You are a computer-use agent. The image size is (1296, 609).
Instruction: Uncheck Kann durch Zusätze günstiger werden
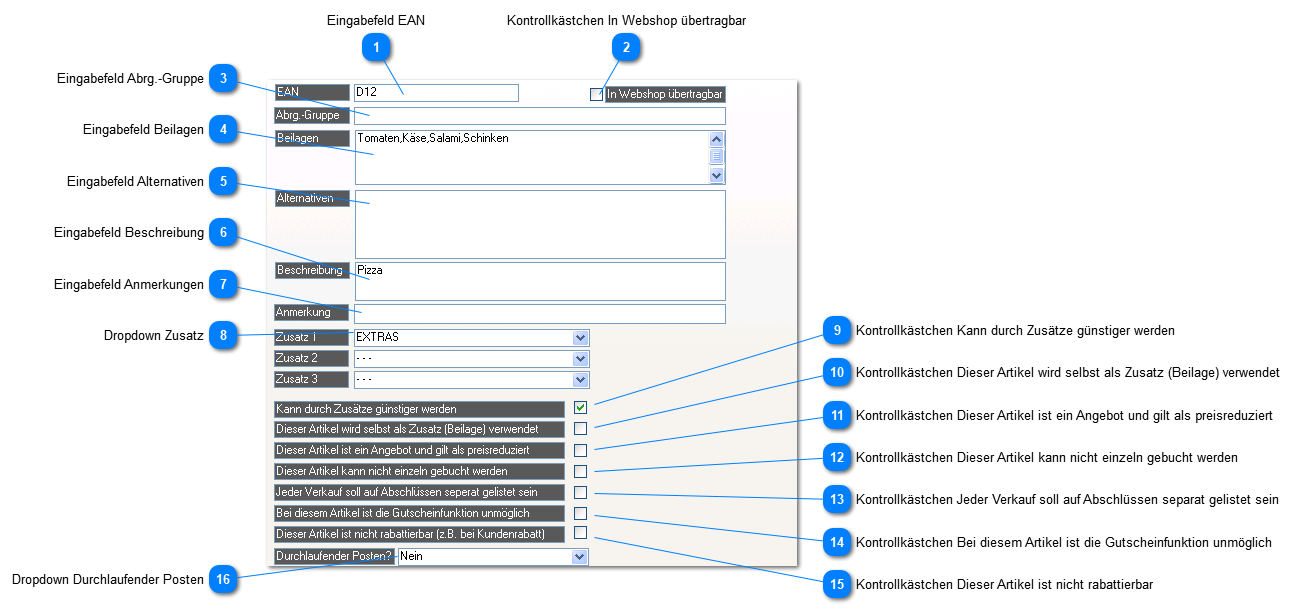[580, 408]
